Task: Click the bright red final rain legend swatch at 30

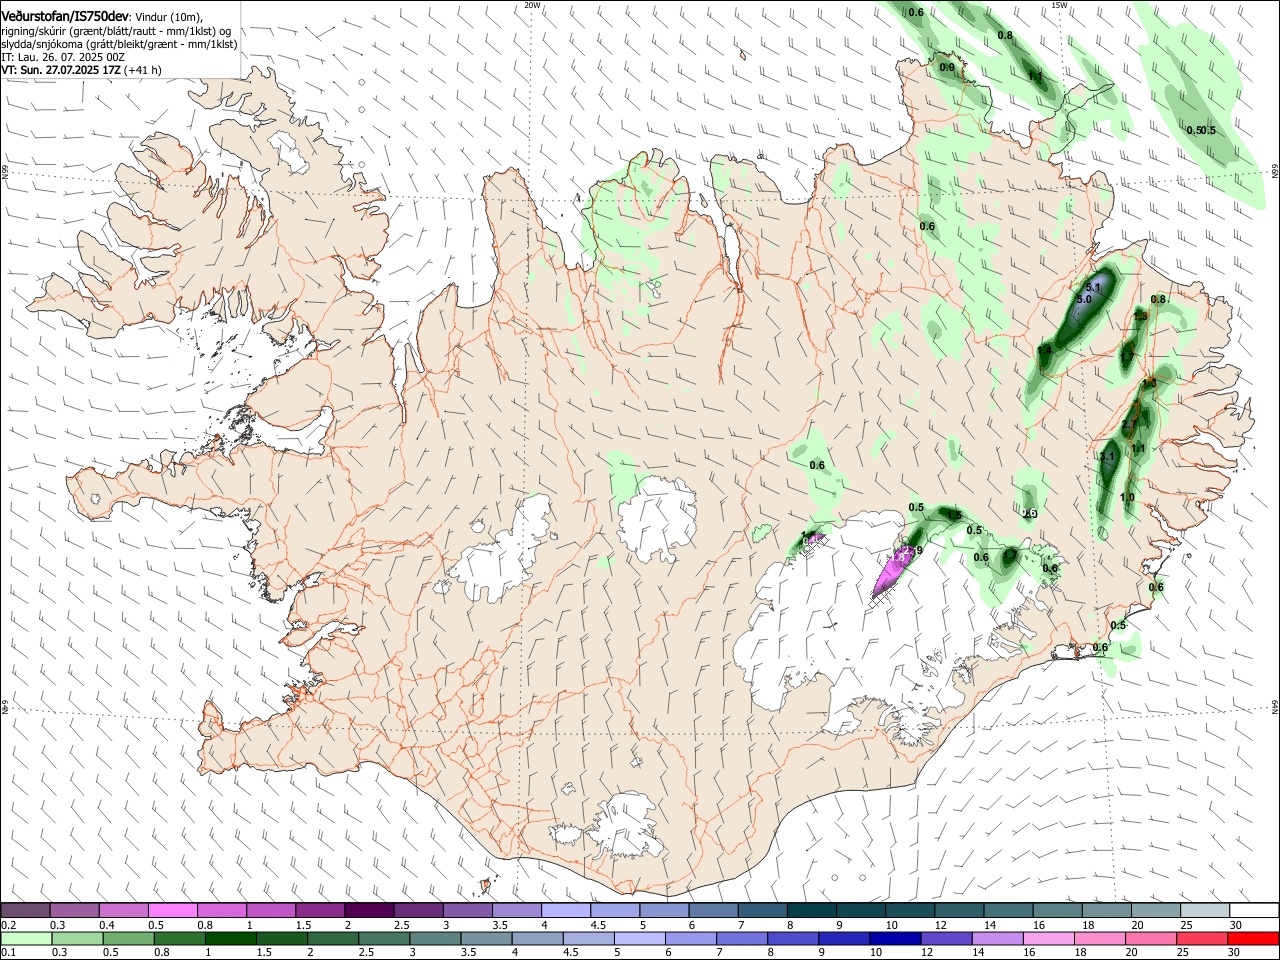Action: (x=1253, y=938)
